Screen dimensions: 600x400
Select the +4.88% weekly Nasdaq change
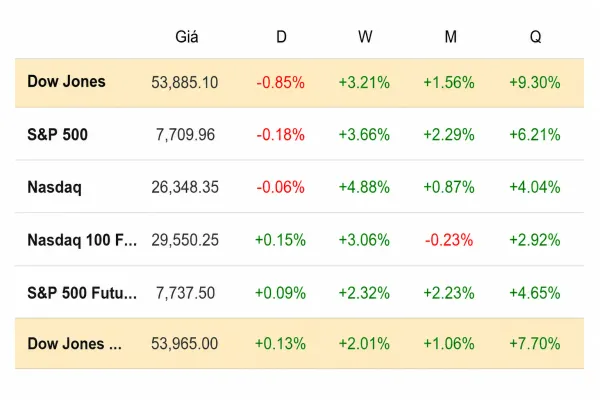point(364,187)
